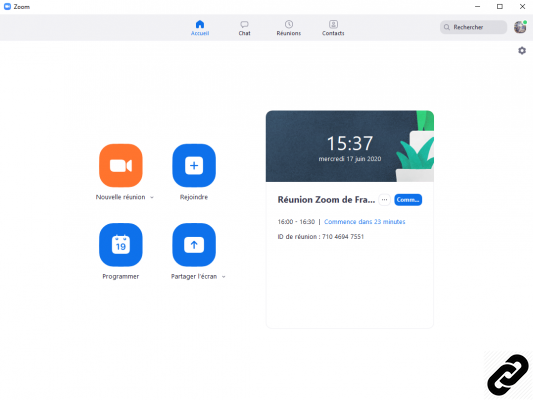Expand the Partager l'écran dropdown arrow
The height and width of the screenshot is (400, 533).
point(224,277)
